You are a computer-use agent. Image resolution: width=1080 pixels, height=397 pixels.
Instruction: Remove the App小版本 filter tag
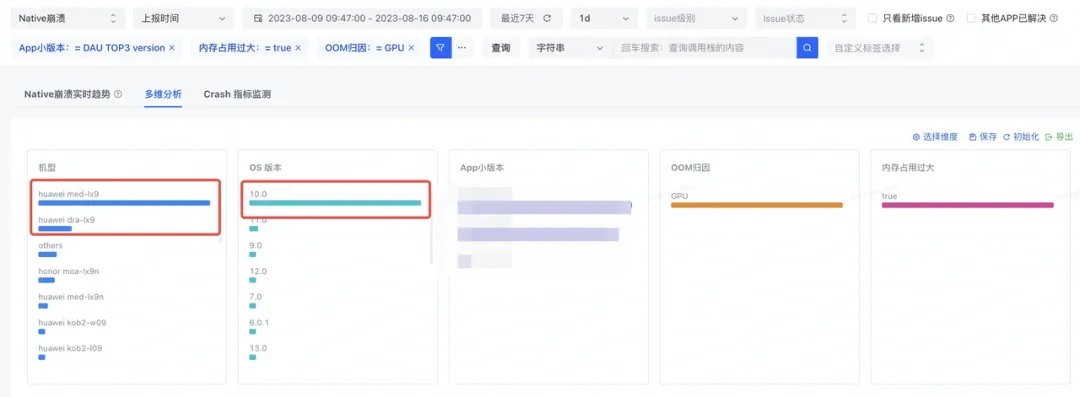pos(172,48)
